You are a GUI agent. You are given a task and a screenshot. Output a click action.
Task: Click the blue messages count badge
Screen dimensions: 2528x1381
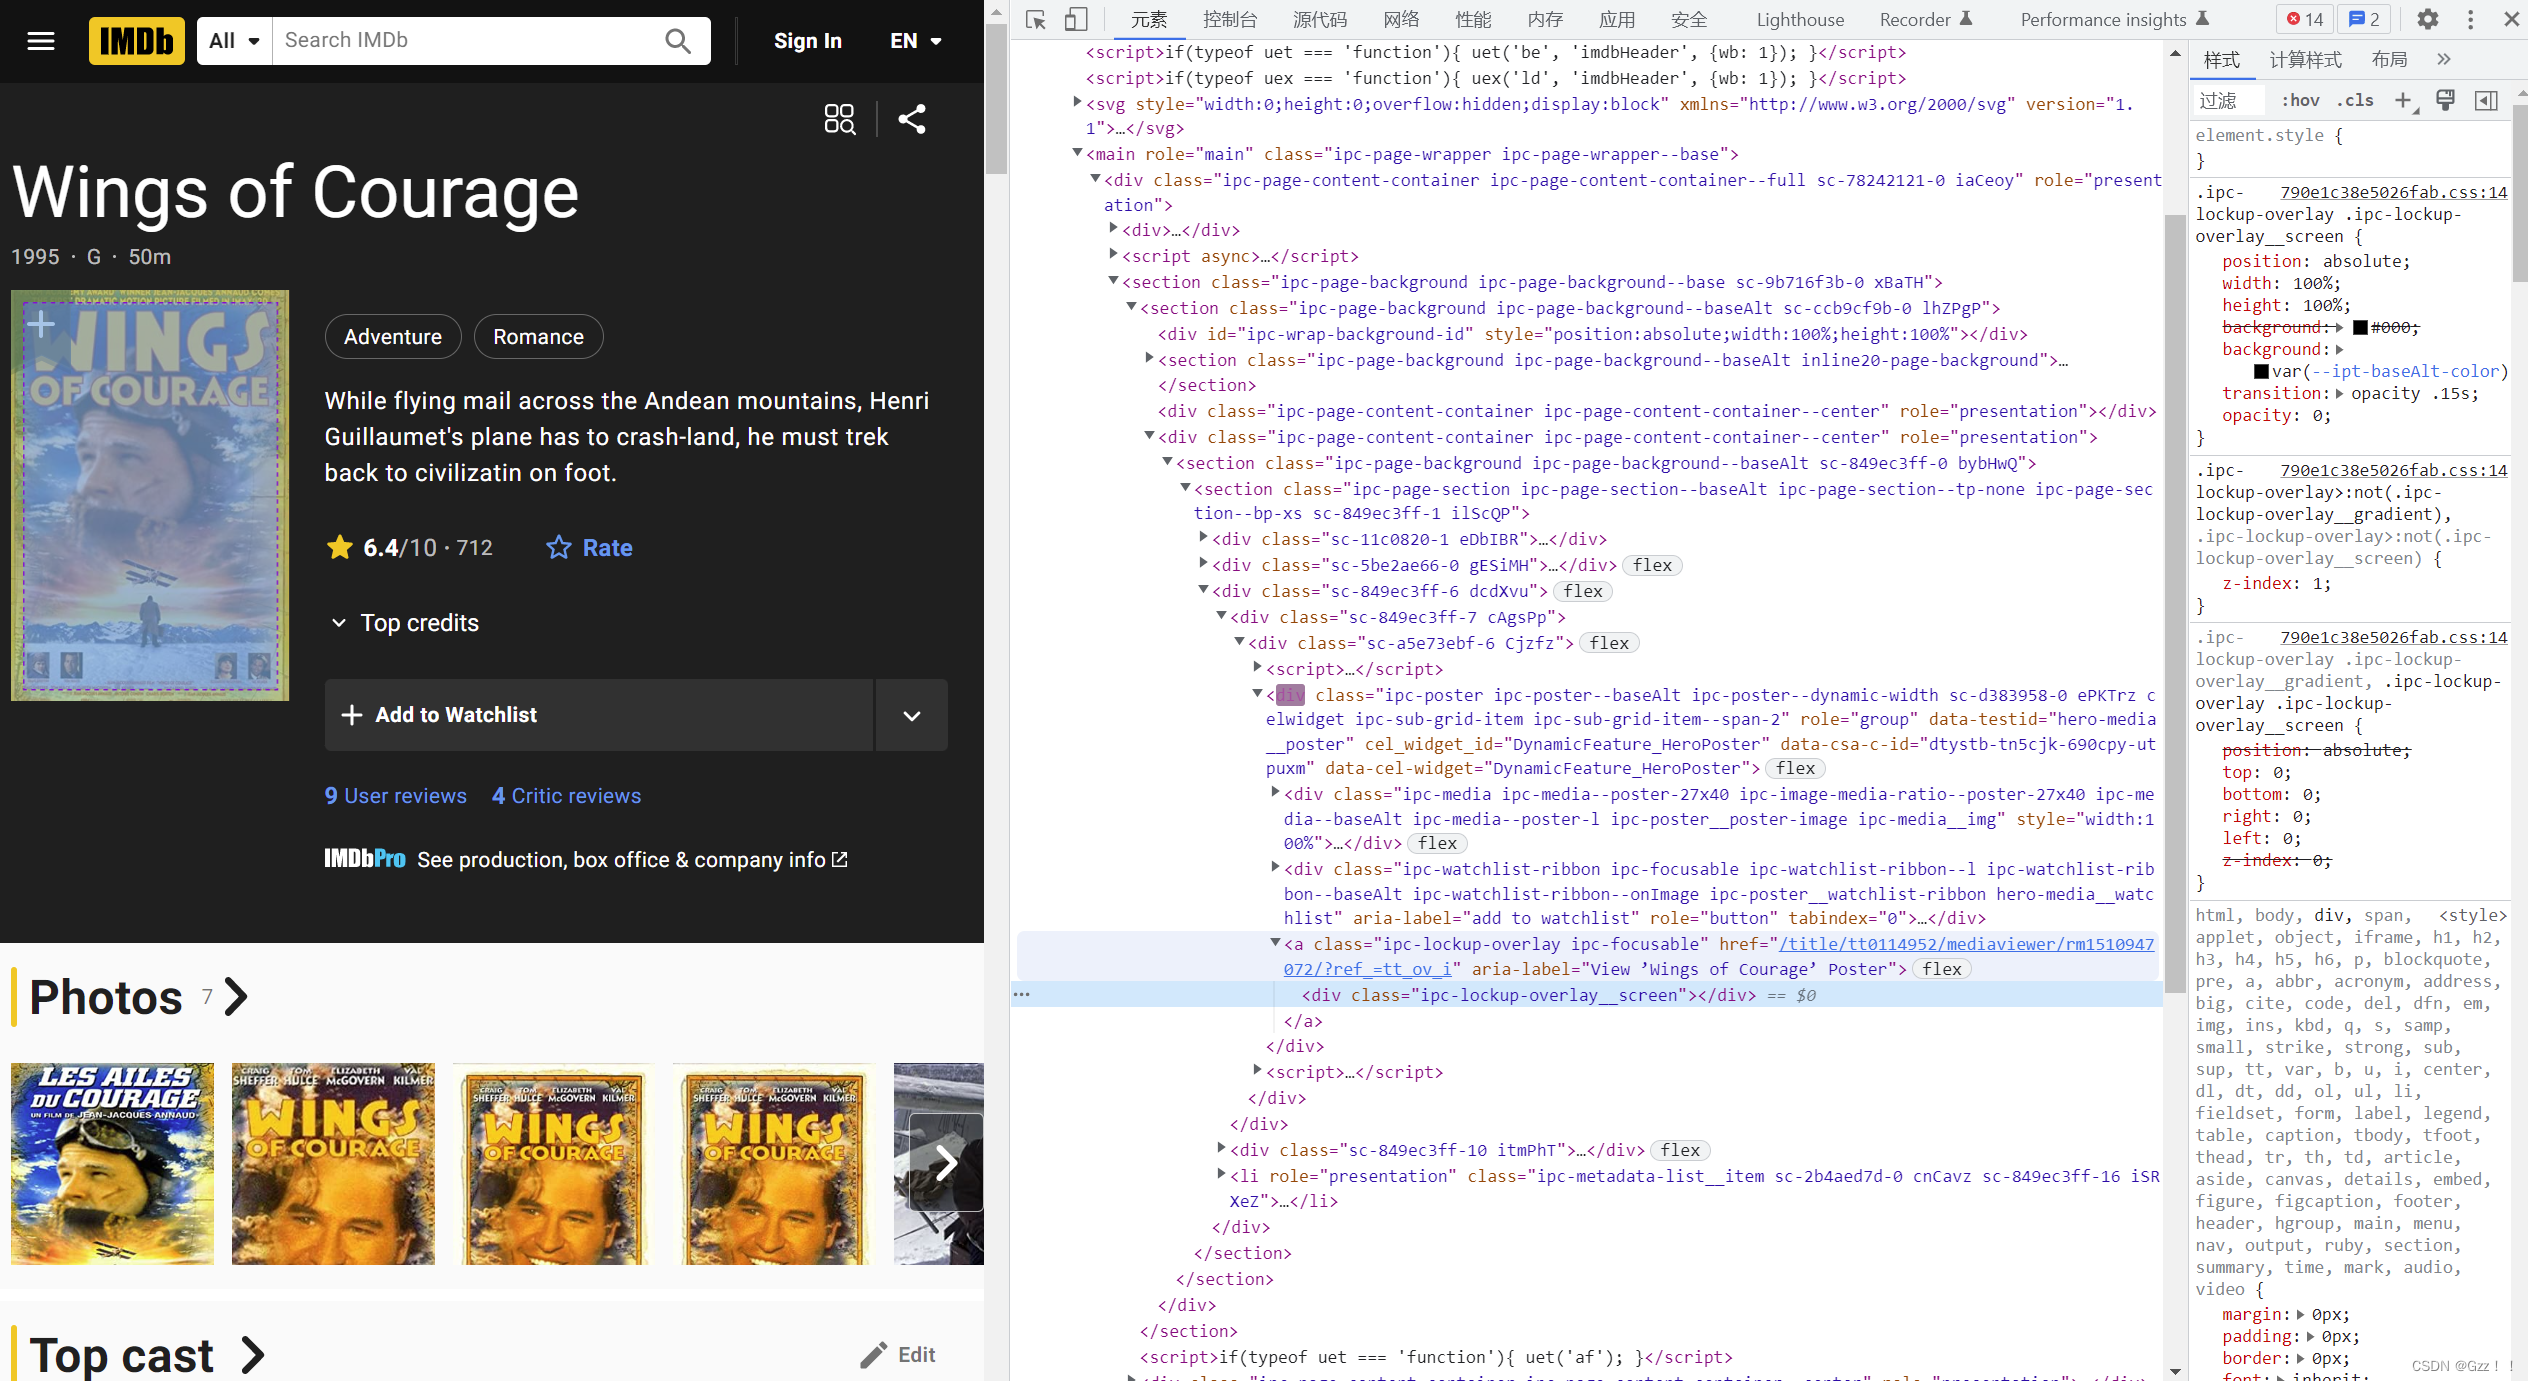point(2366,19)
